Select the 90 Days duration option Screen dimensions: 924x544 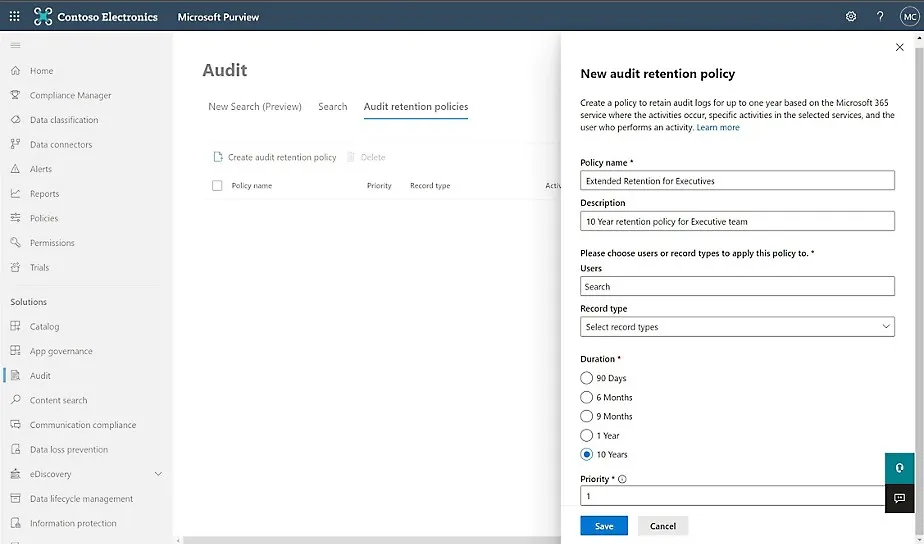pos(587,378)
